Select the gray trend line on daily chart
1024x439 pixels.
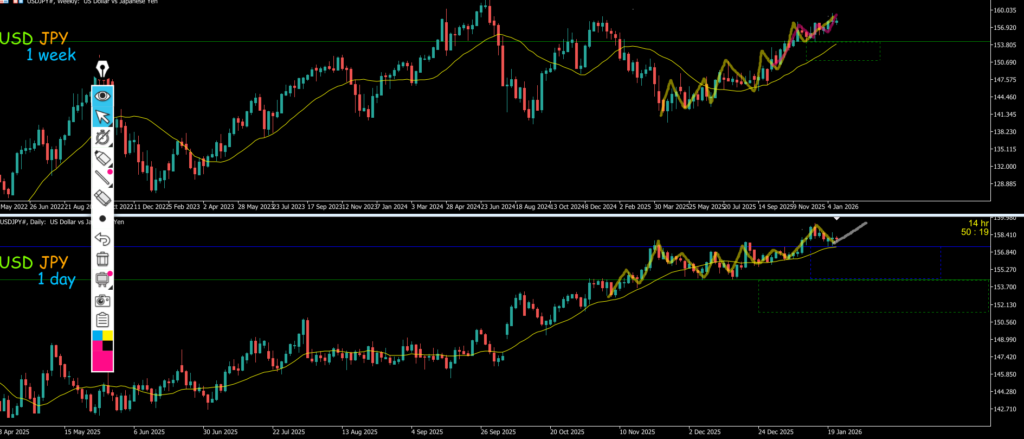tap(852, 232)
